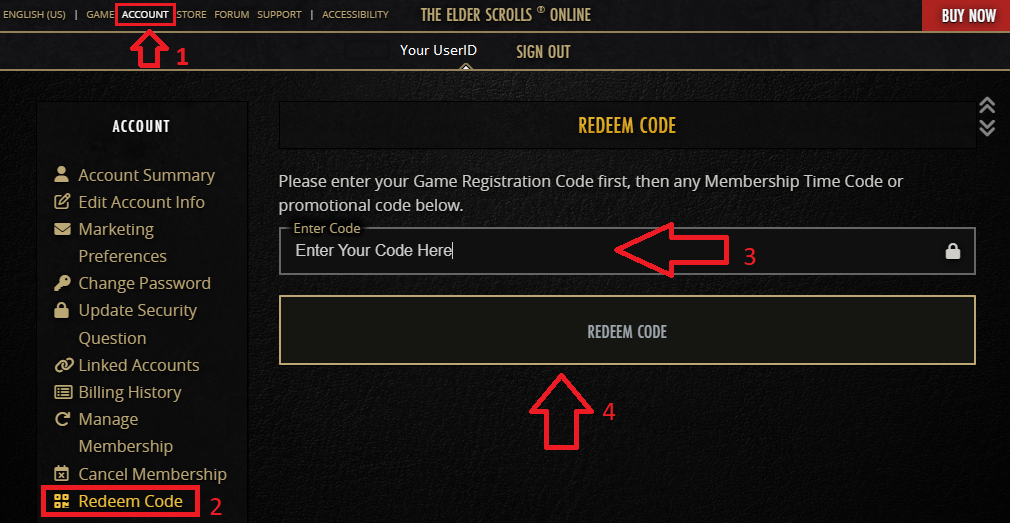Click the Manage Membership refresh icon
The height and width of the screenshot is (523, 1010).
coord(62,419)
